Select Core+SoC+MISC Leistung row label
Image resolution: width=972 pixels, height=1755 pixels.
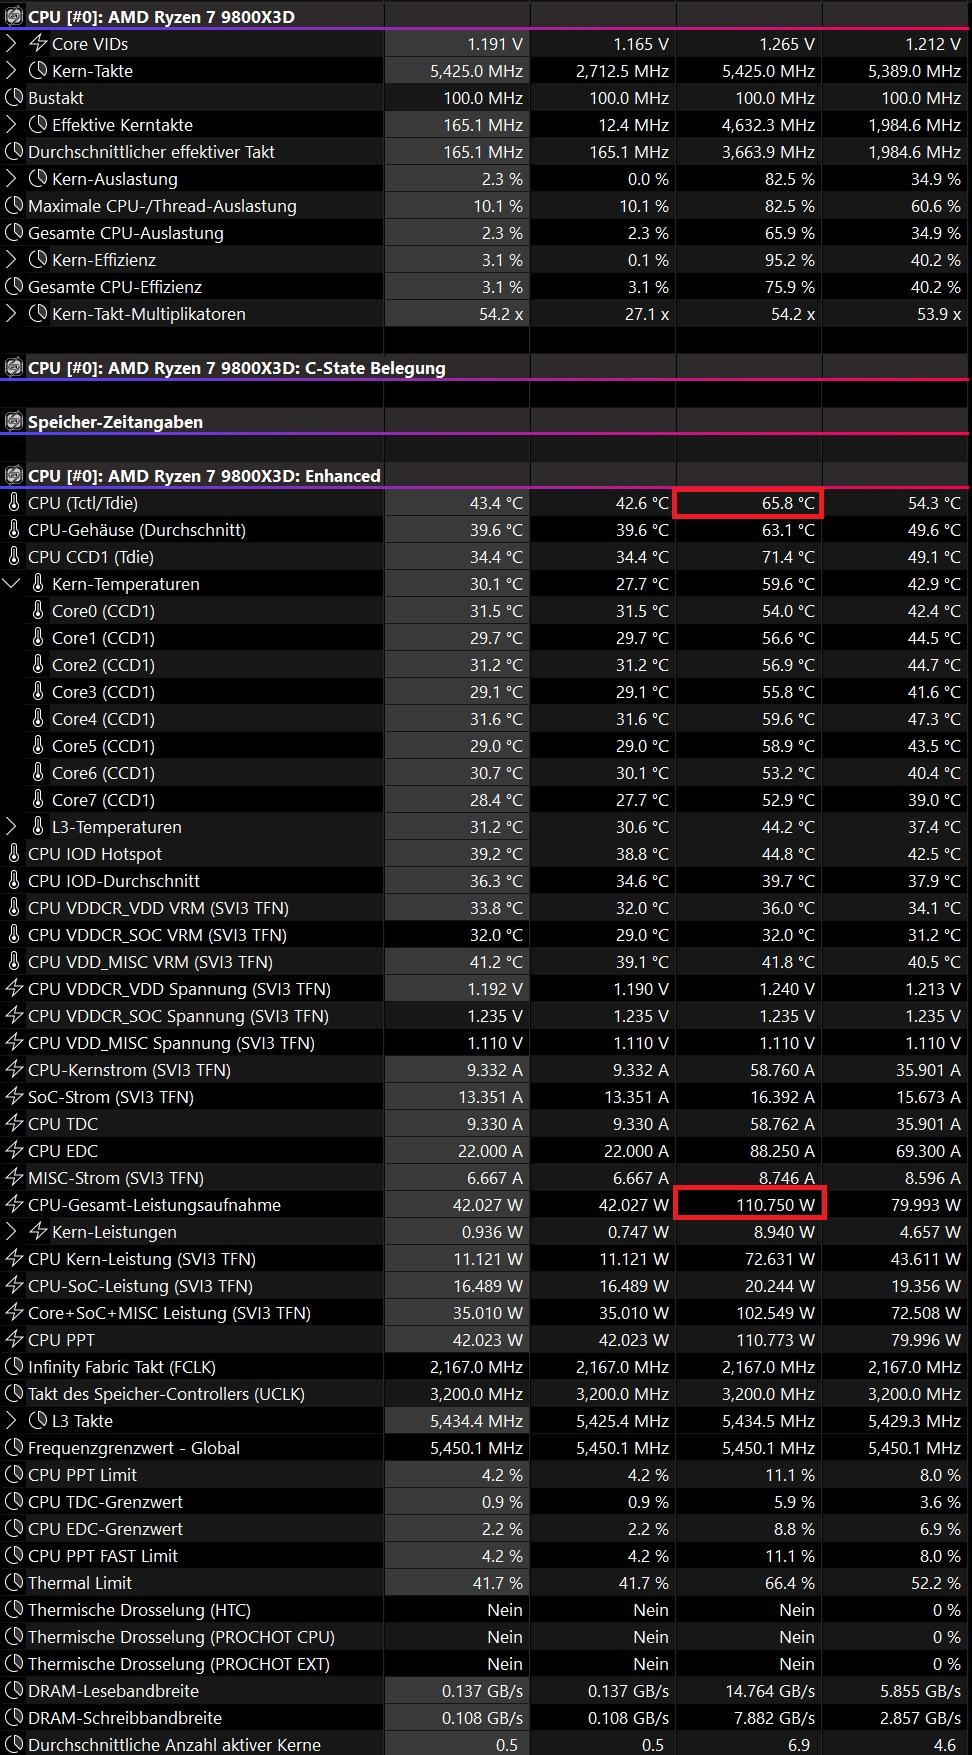pyautogui.click(x=169, y=1313)
